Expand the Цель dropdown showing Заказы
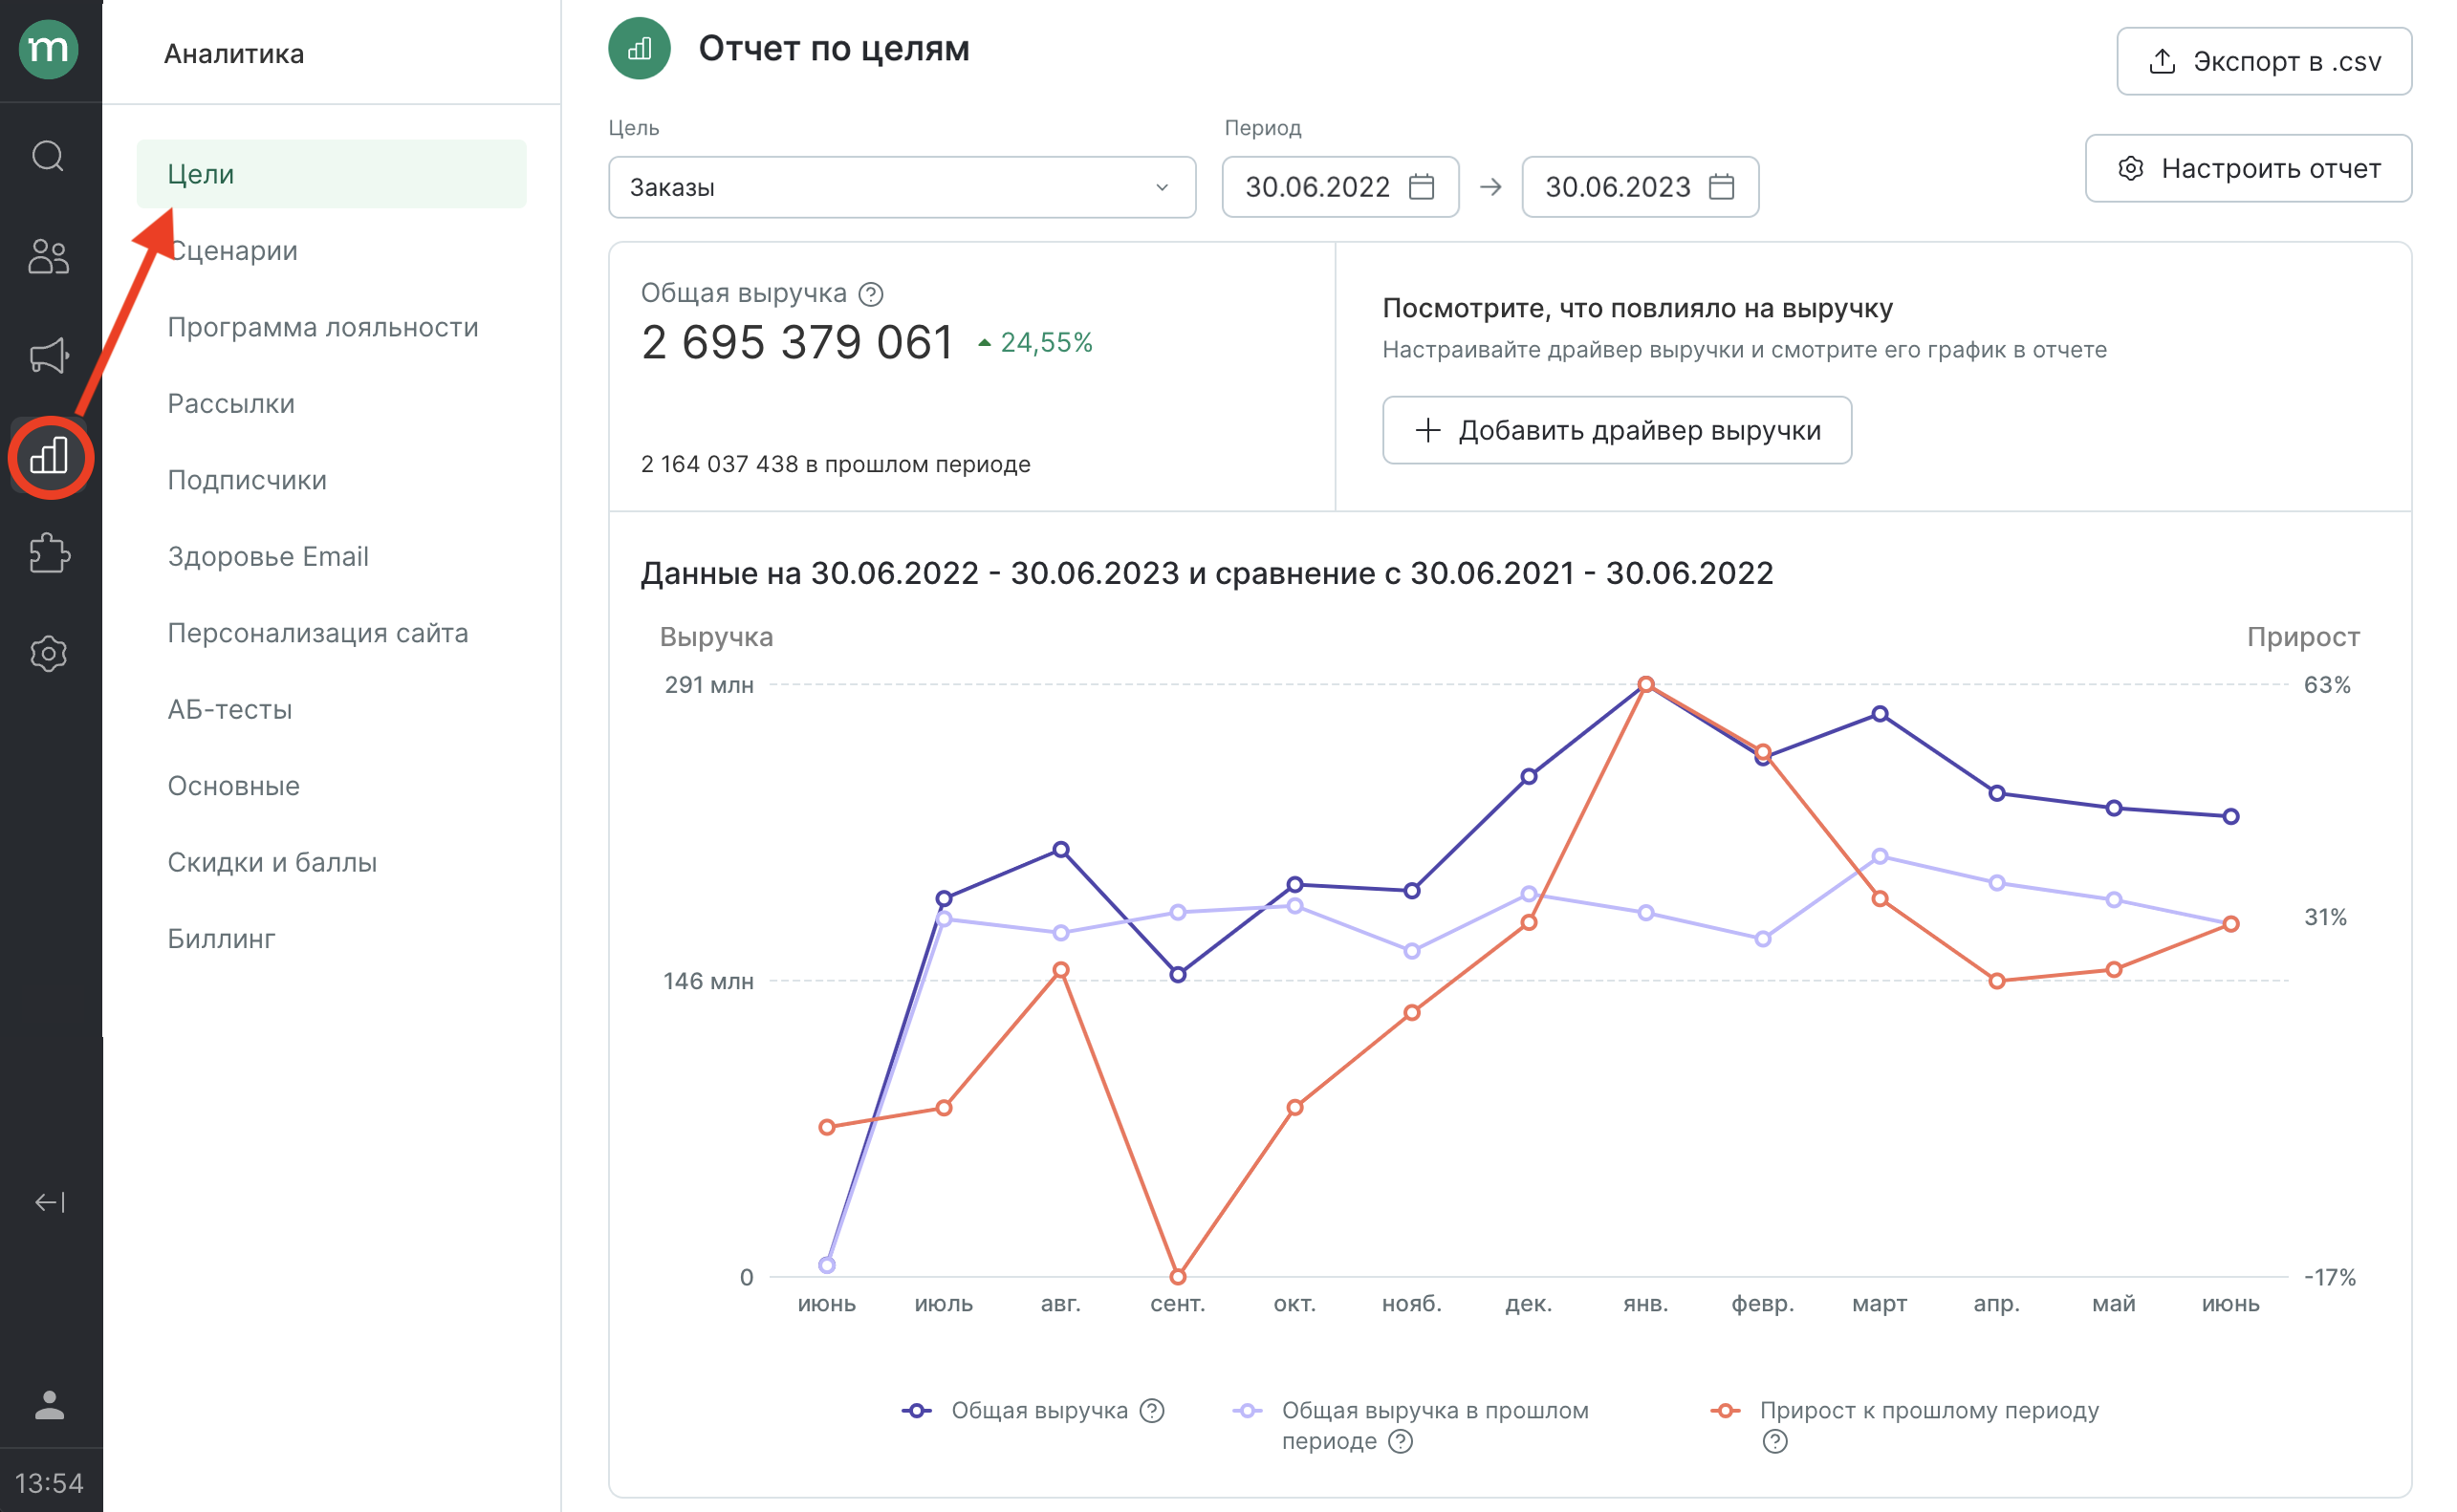2457x1512 pixels. pyautogui.click(x=901, y=187)
